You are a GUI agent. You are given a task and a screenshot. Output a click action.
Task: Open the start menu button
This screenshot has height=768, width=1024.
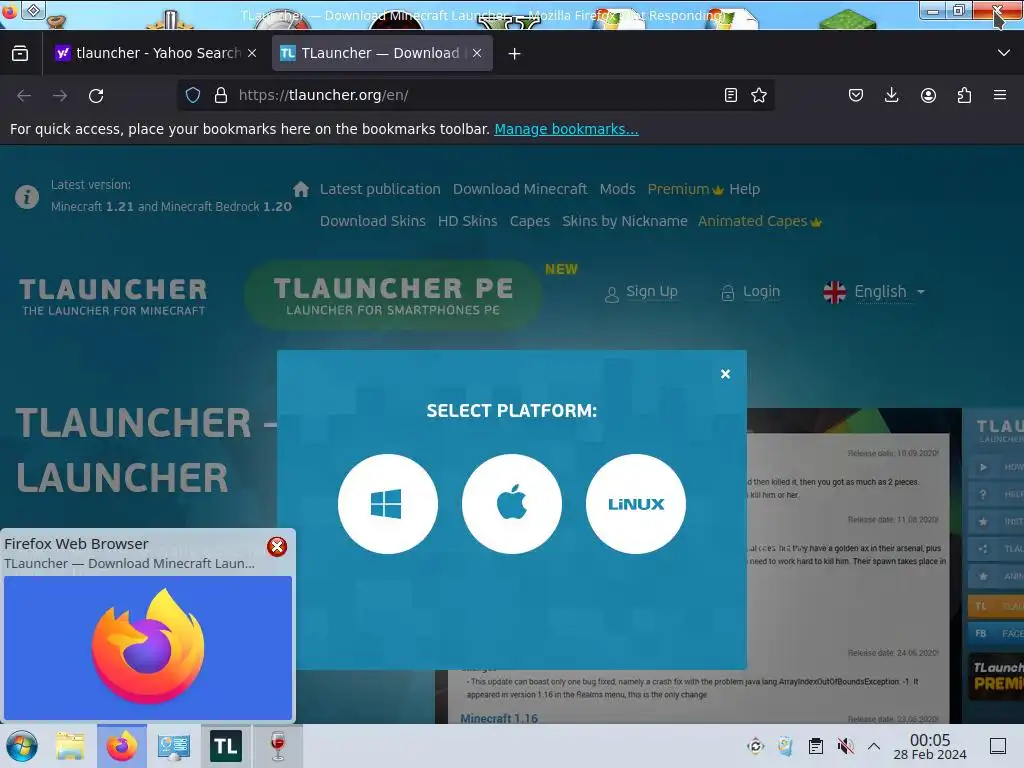(22, 746)
